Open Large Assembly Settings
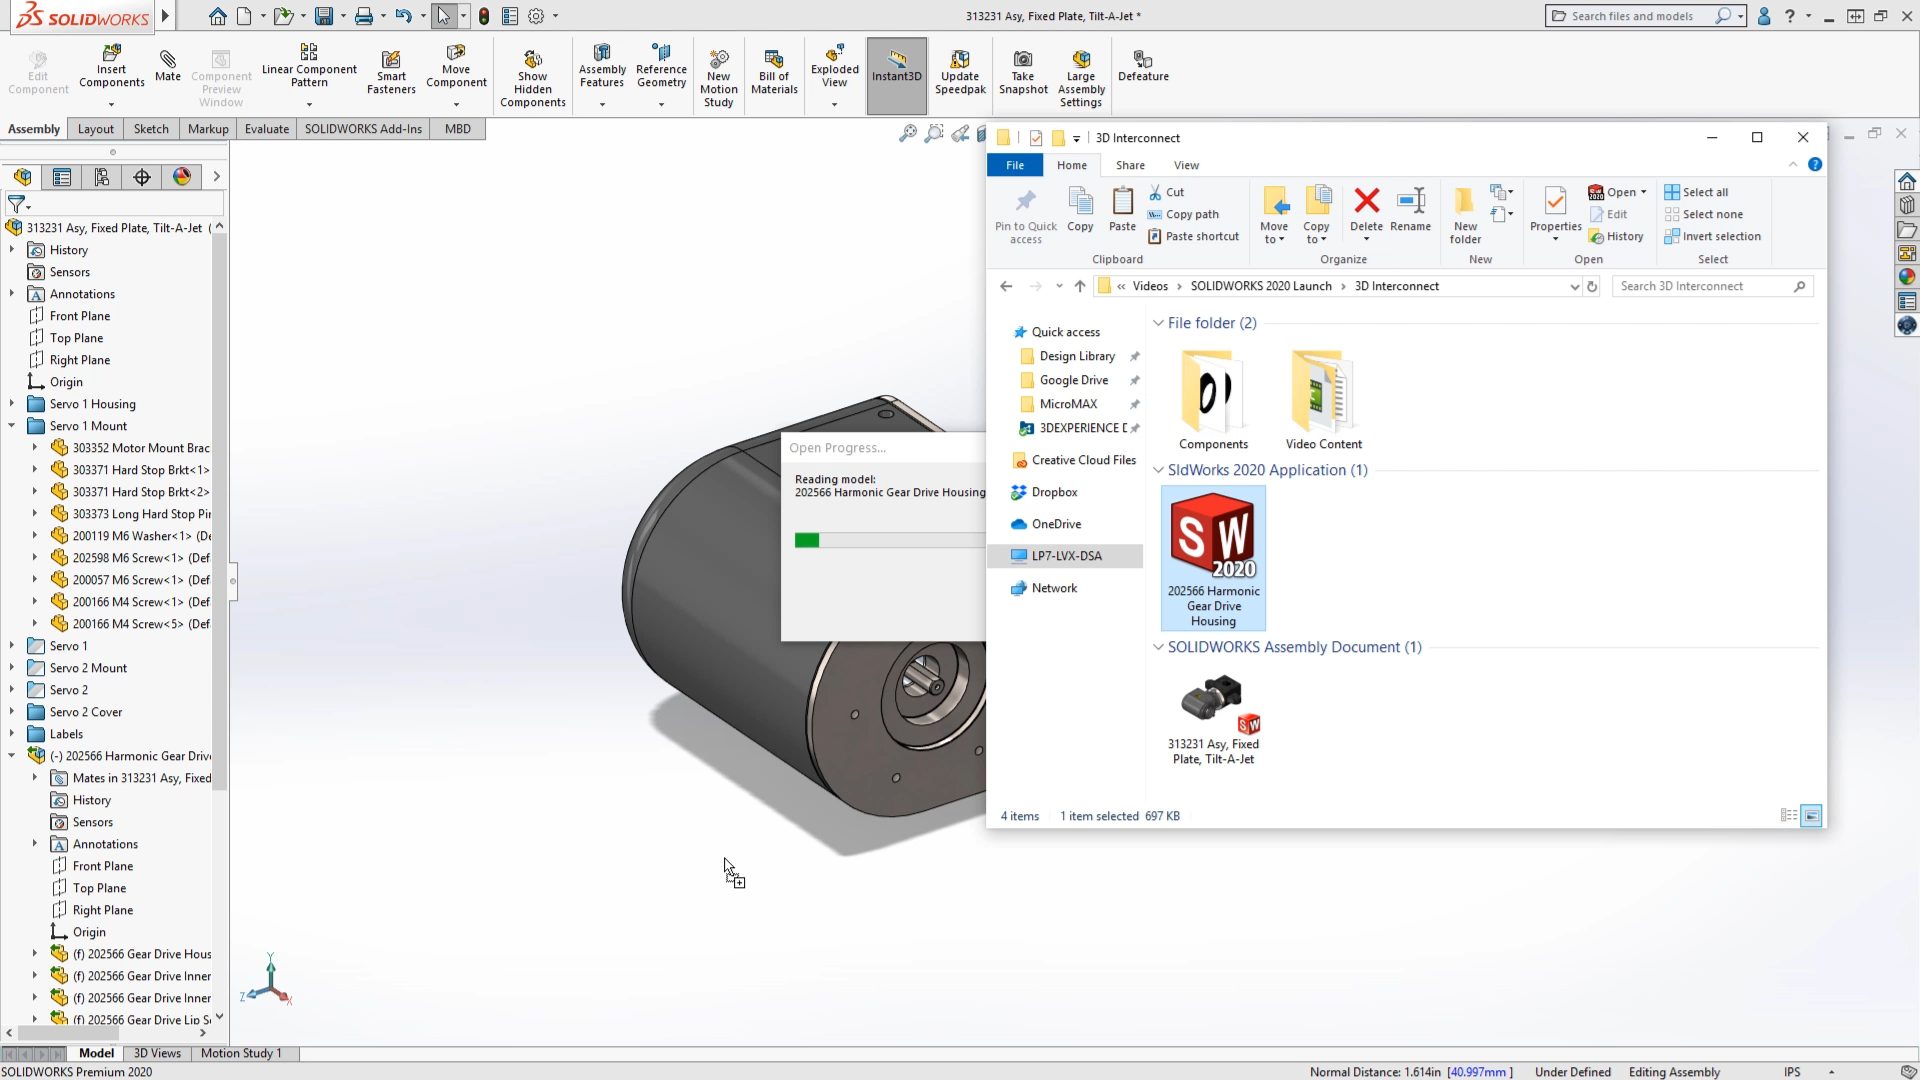 click(1081, 78)
